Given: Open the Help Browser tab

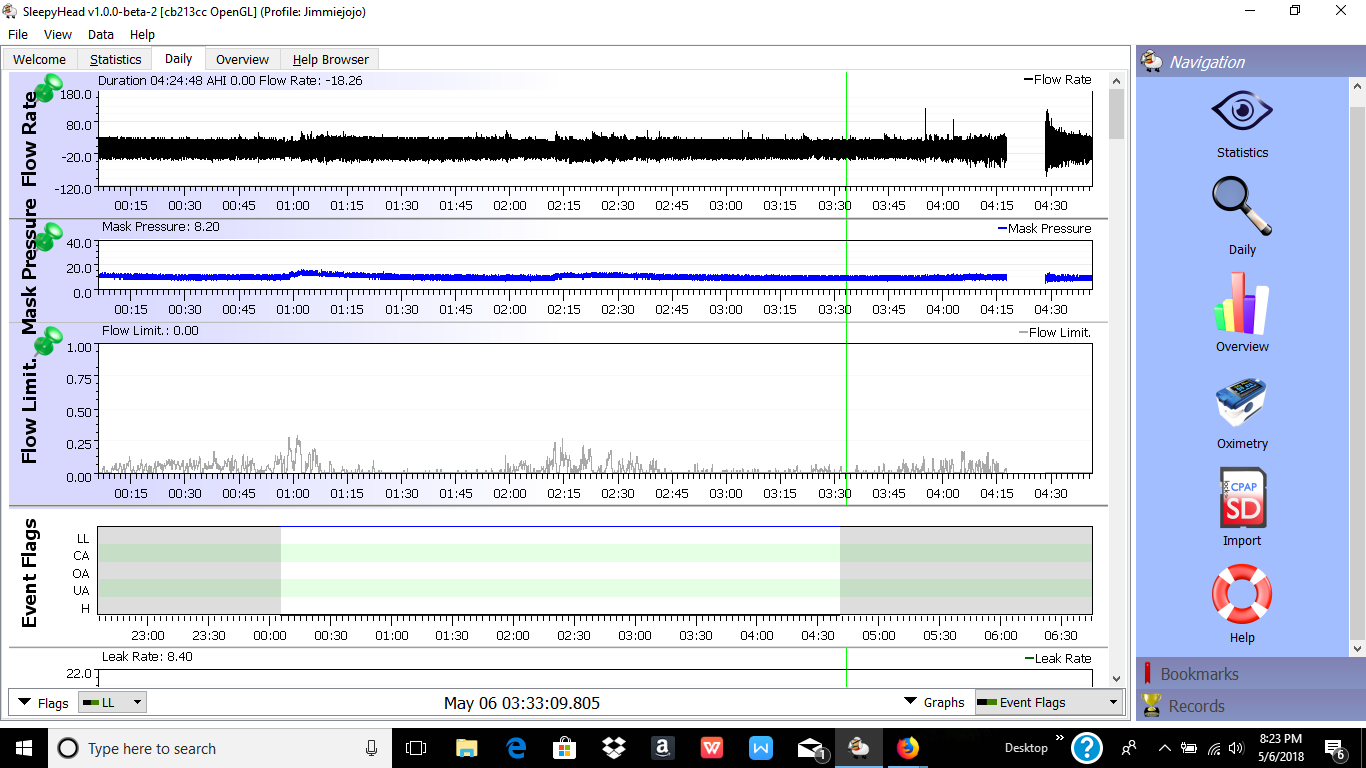Looking at the screenshot, I should click(331, 59).
